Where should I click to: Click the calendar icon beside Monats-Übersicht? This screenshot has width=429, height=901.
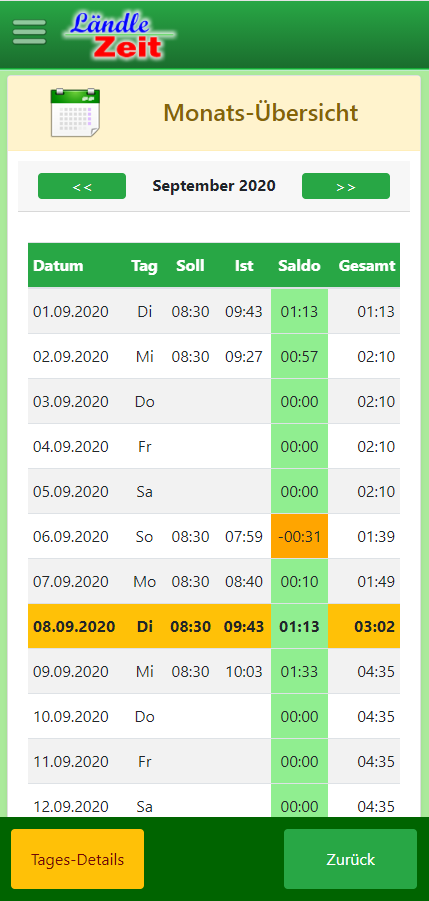[x=75, y=113]
